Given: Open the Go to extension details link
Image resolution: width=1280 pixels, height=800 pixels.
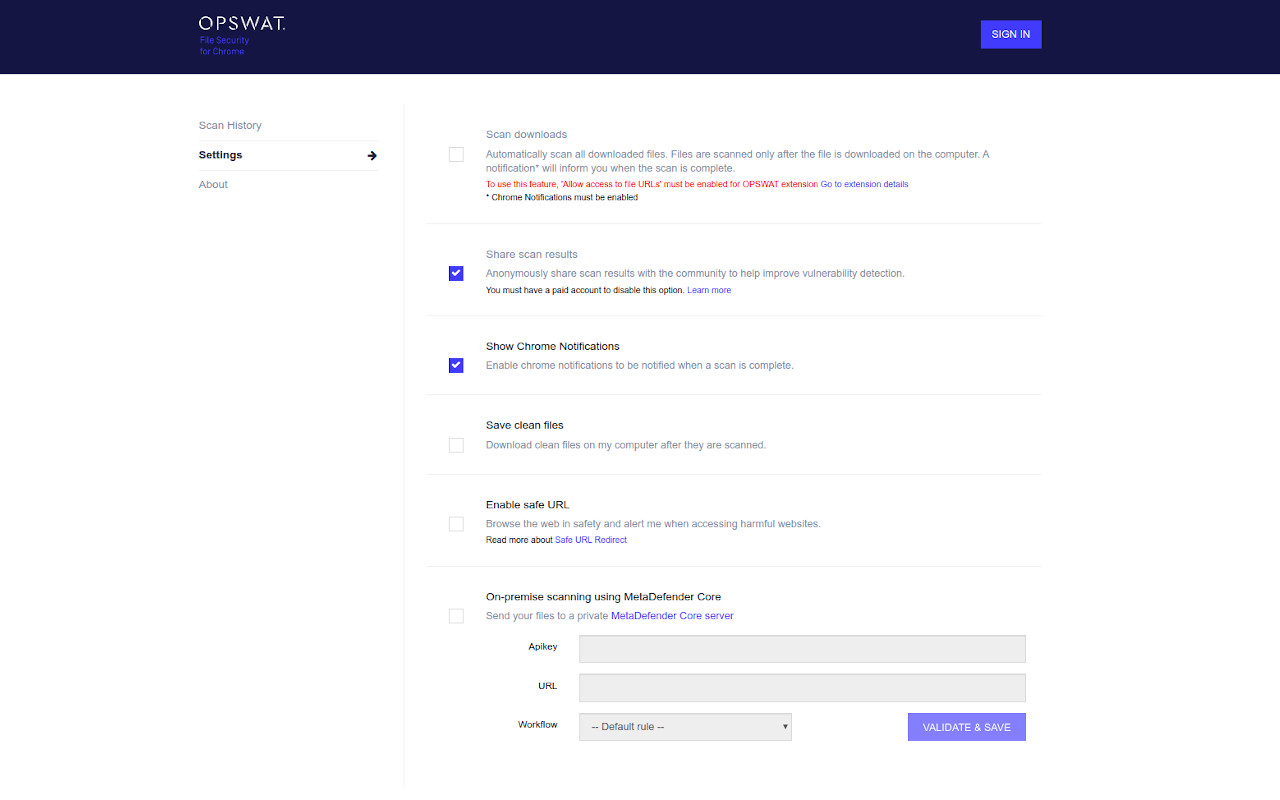Looking at the screenshot, I should [x=864, y=184].
